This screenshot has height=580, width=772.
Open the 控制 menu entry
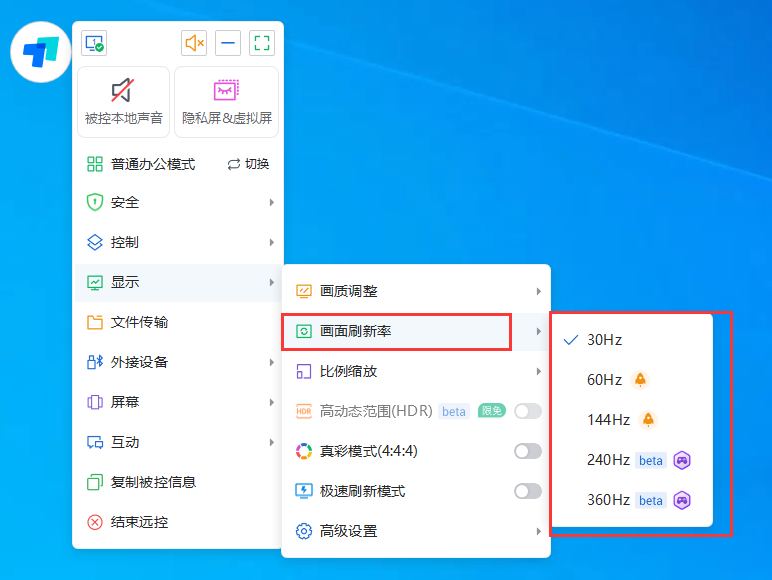tap(178, 242)
